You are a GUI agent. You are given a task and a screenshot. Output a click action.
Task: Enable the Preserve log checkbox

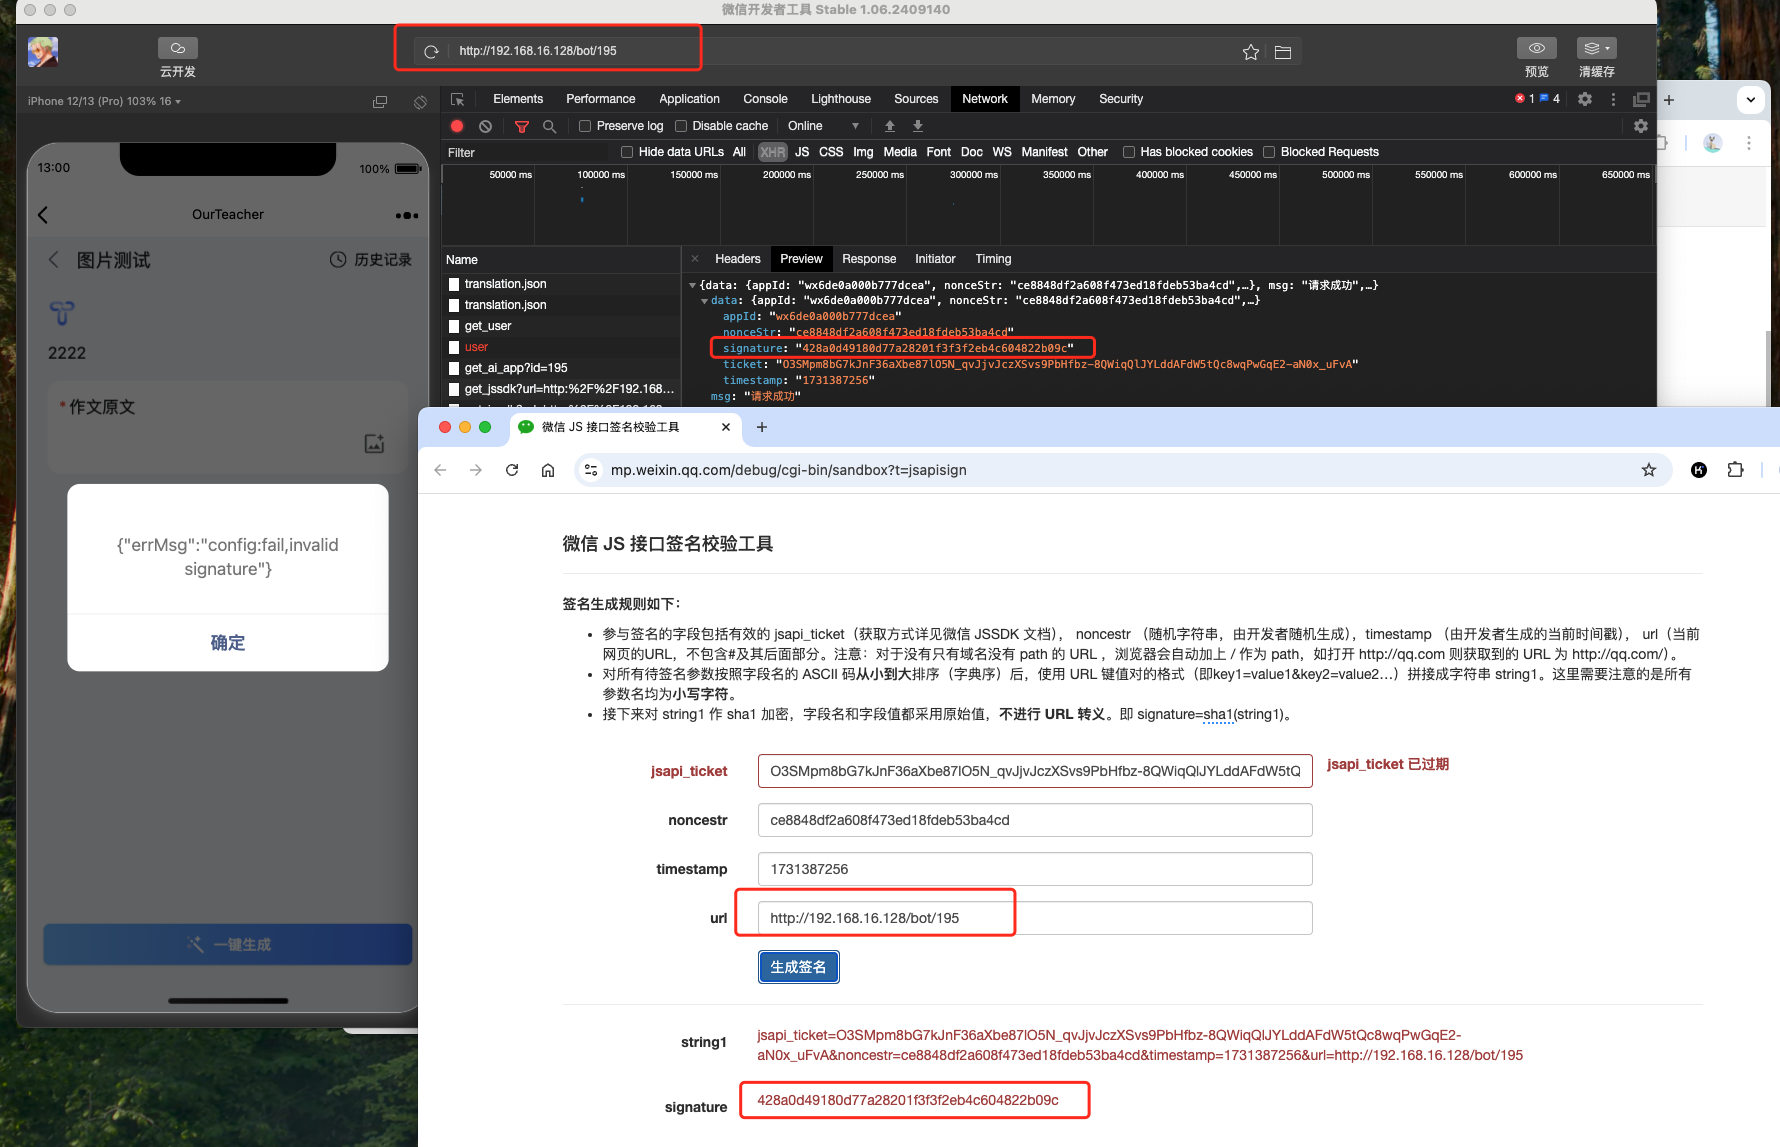click(x=585, y=126)
